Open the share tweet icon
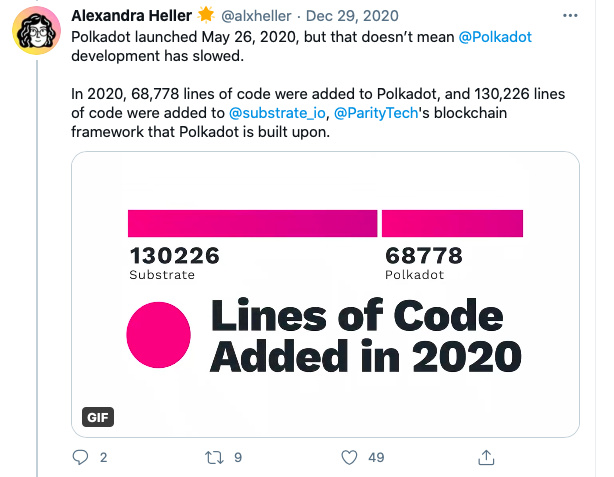The image size is (614, 477). (x=486, y=457)
